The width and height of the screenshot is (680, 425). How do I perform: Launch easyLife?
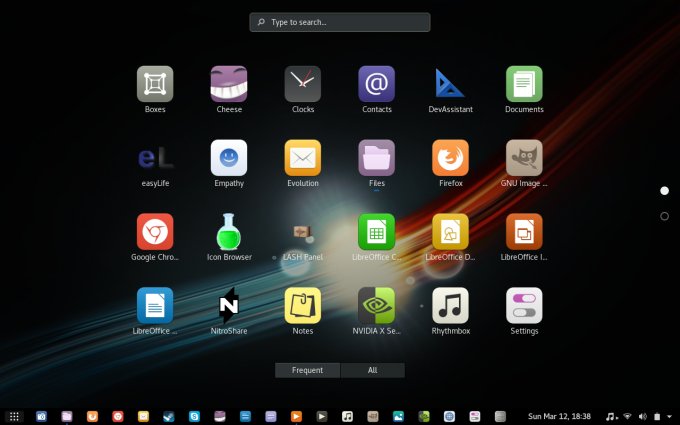[x=155, y=158]
